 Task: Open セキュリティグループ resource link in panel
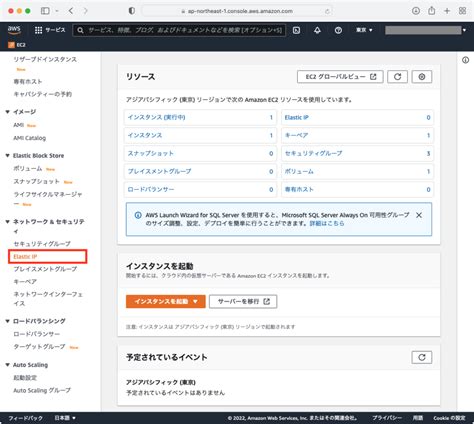click(x=313, y=153)
